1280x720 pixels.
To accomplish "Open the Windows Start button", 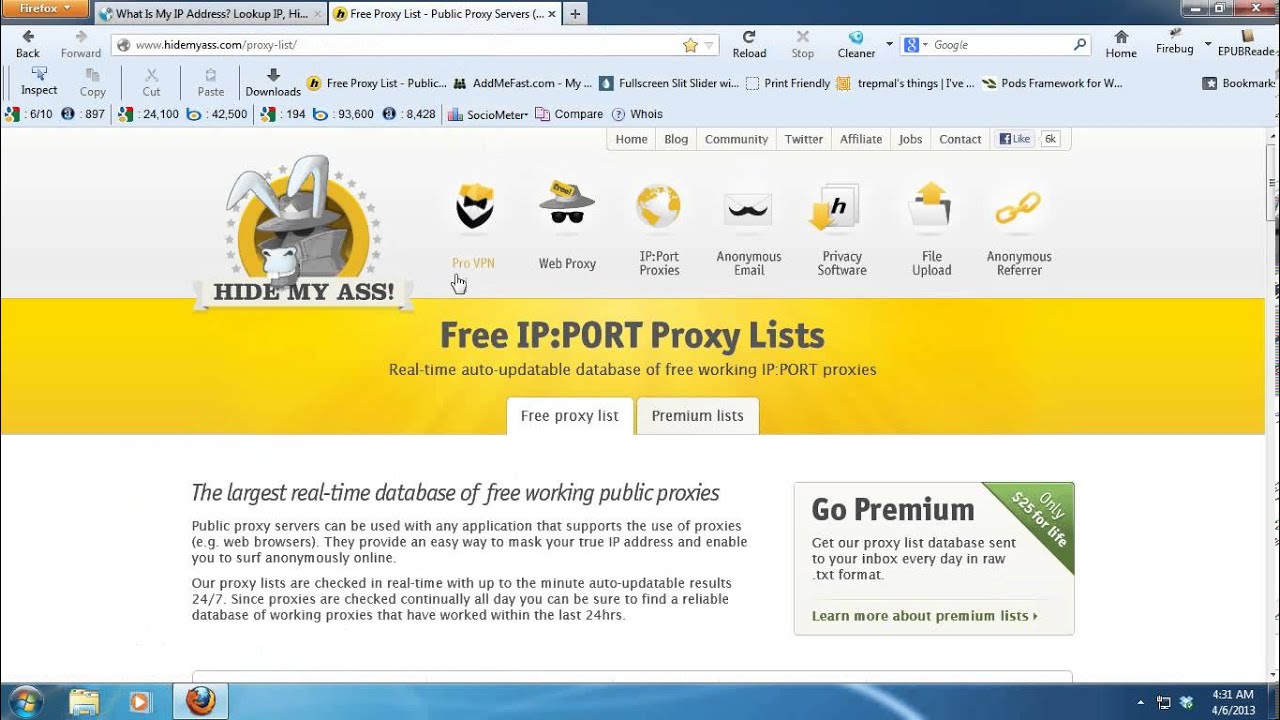I will click(24, 702).
